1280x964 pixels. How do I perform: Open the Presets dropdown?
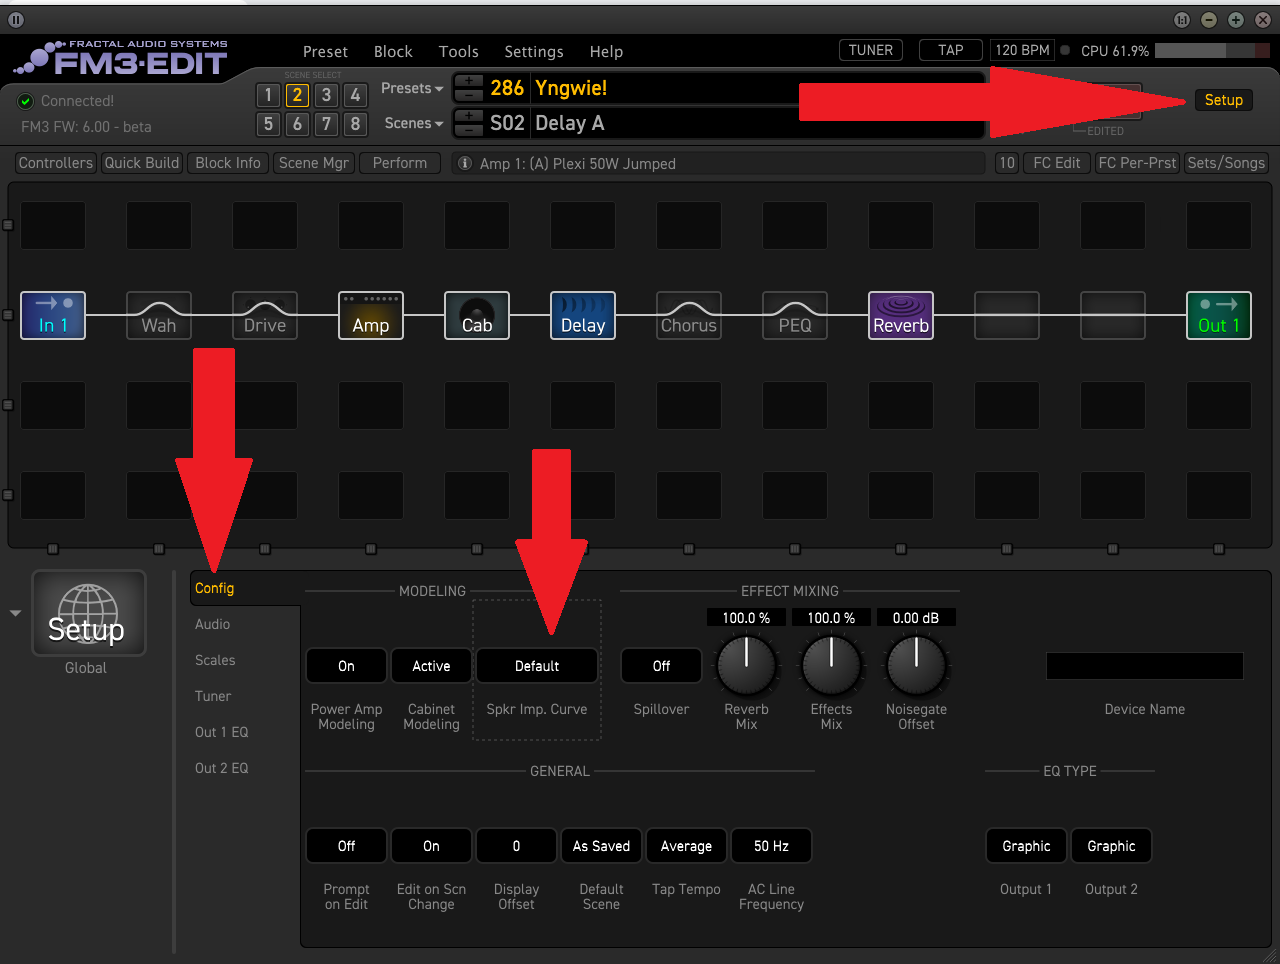coord(411,88)
